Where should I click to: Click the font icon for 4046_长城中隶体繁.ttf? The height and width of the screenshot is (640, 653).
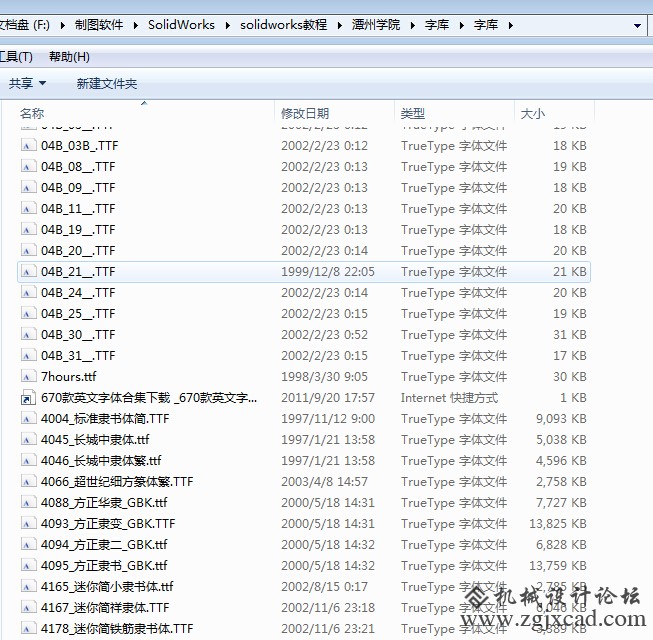tap(28, 460)
